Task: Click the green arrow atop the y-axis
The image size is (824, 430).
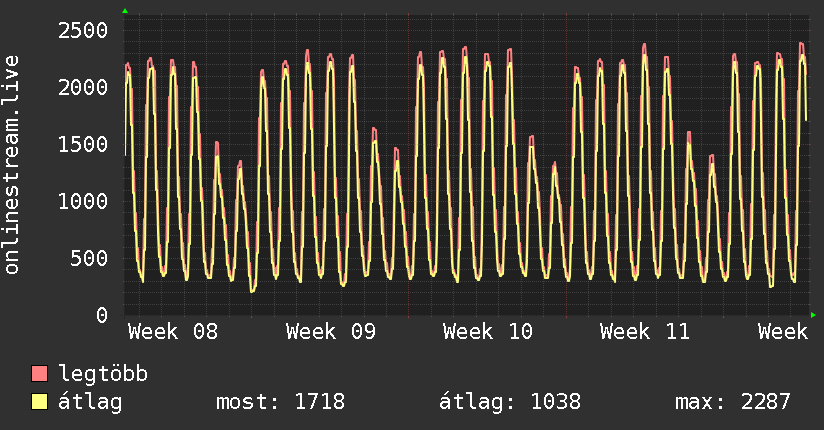Action: point(125,11)
